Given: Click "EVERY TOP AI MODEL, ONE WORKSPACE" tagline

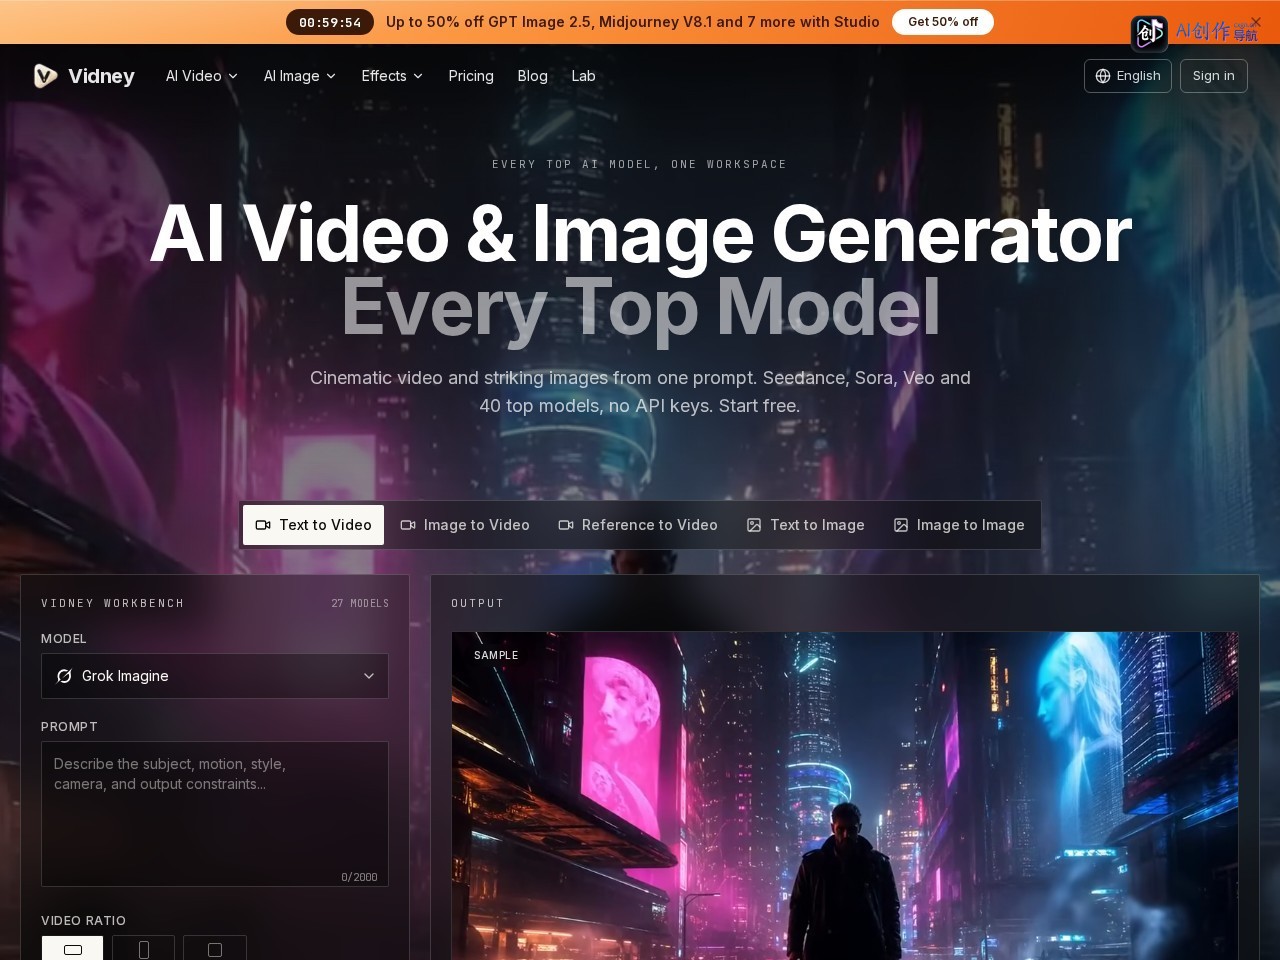Looking at the screenshot, I should click(x=639, y=164).
